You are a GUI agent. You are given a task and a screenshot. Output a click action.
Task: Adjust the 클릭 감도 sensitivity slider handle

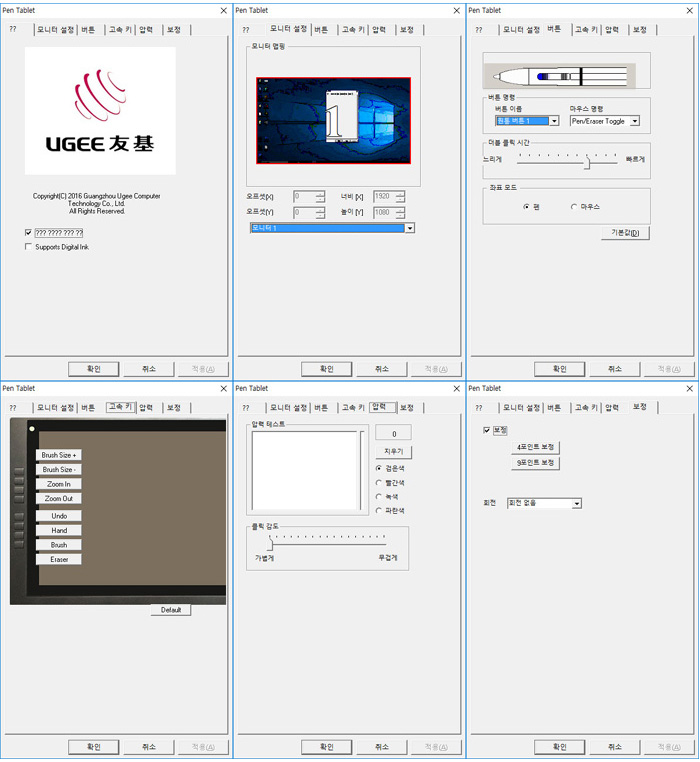tap(270, 542)
